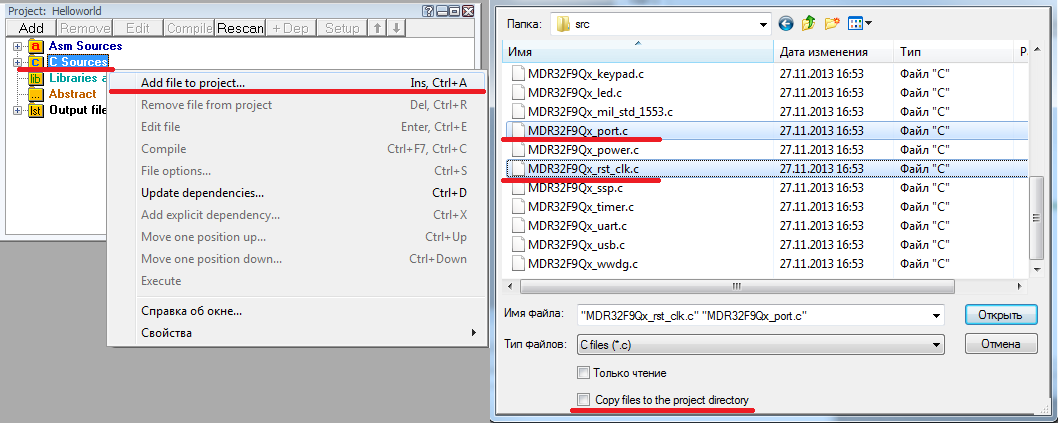Click the project panel help icon
Viewport: 1058px width, 423px height.
428,10
